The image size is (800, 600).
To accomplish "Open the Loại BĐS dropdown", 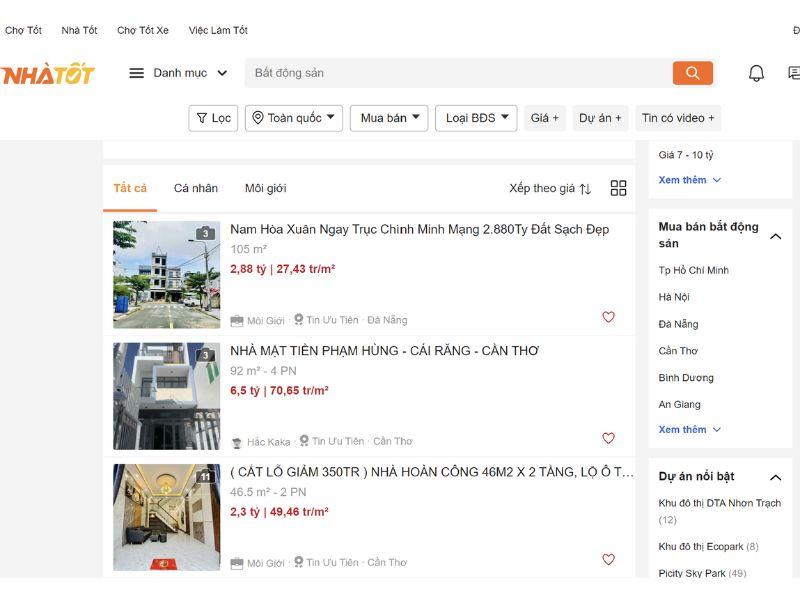I will click(x=476, y=118).
